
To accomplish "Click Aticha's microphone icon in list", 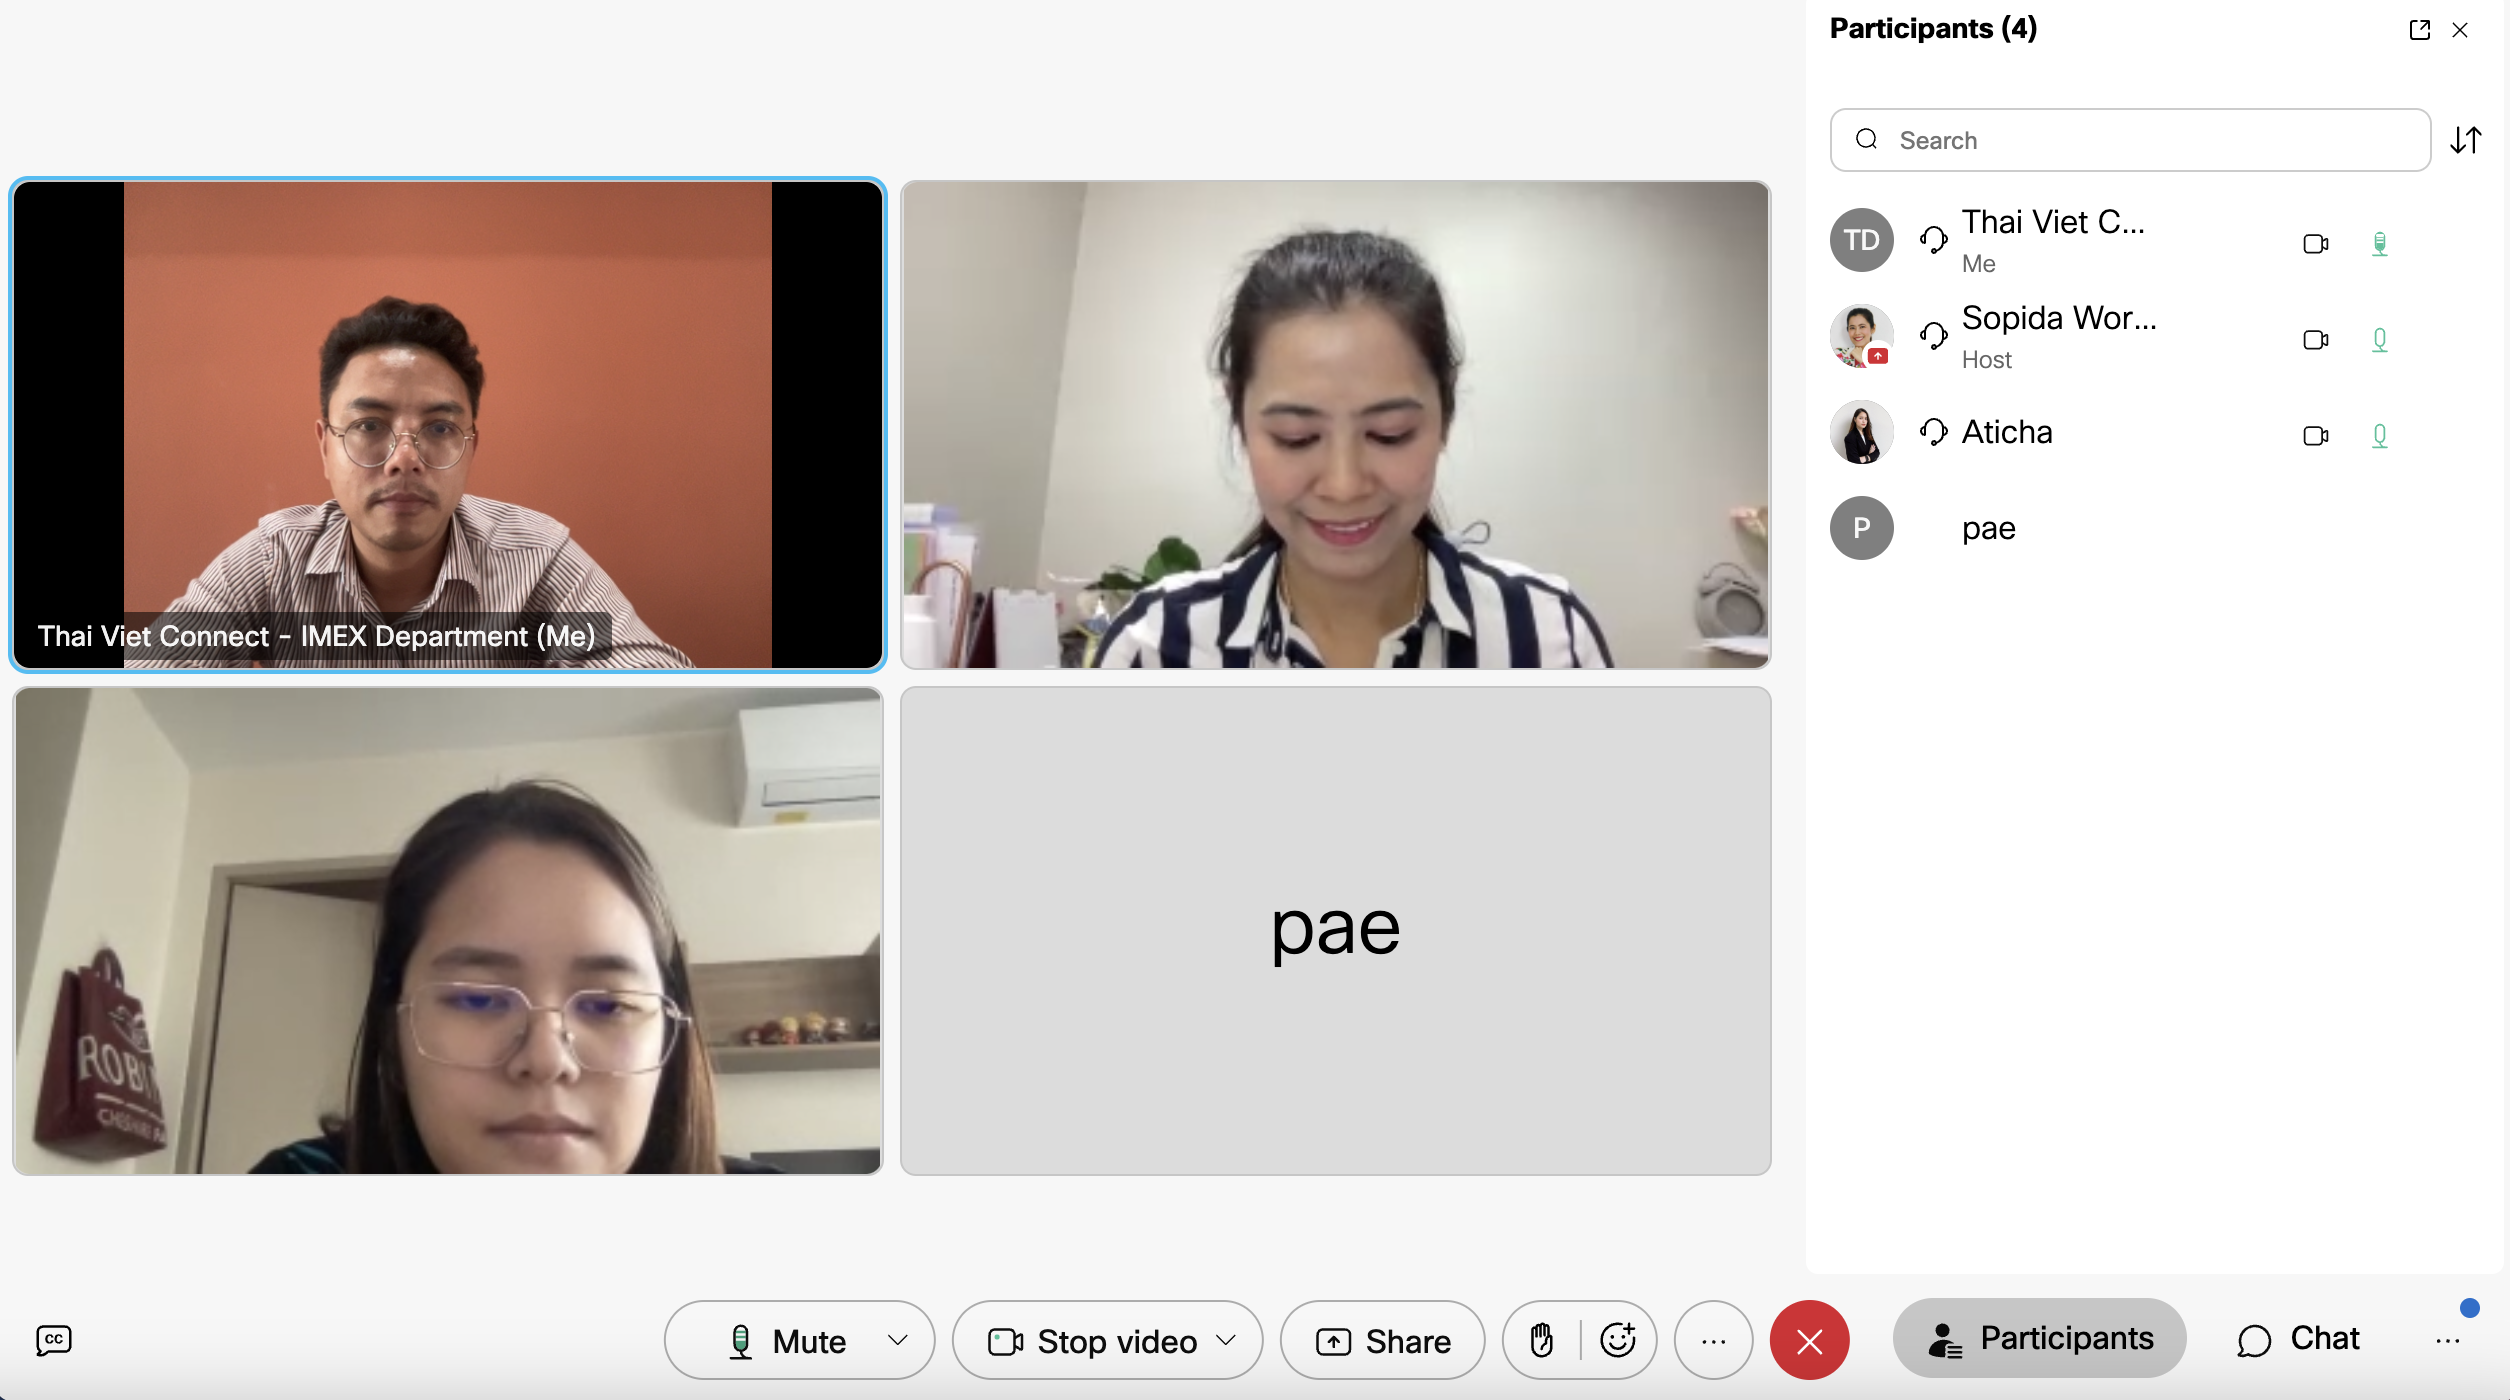I will [2379, 436].
